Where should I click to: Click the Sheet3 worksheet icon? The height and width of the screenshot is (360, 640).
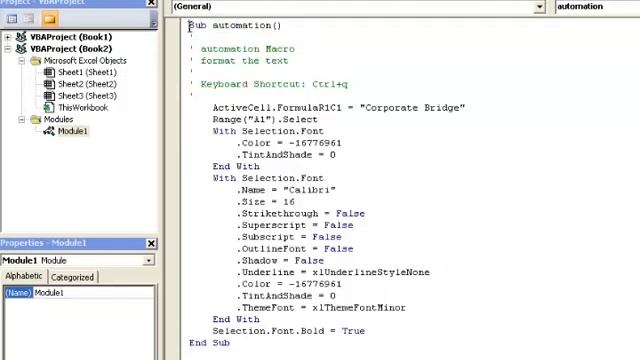49,96
